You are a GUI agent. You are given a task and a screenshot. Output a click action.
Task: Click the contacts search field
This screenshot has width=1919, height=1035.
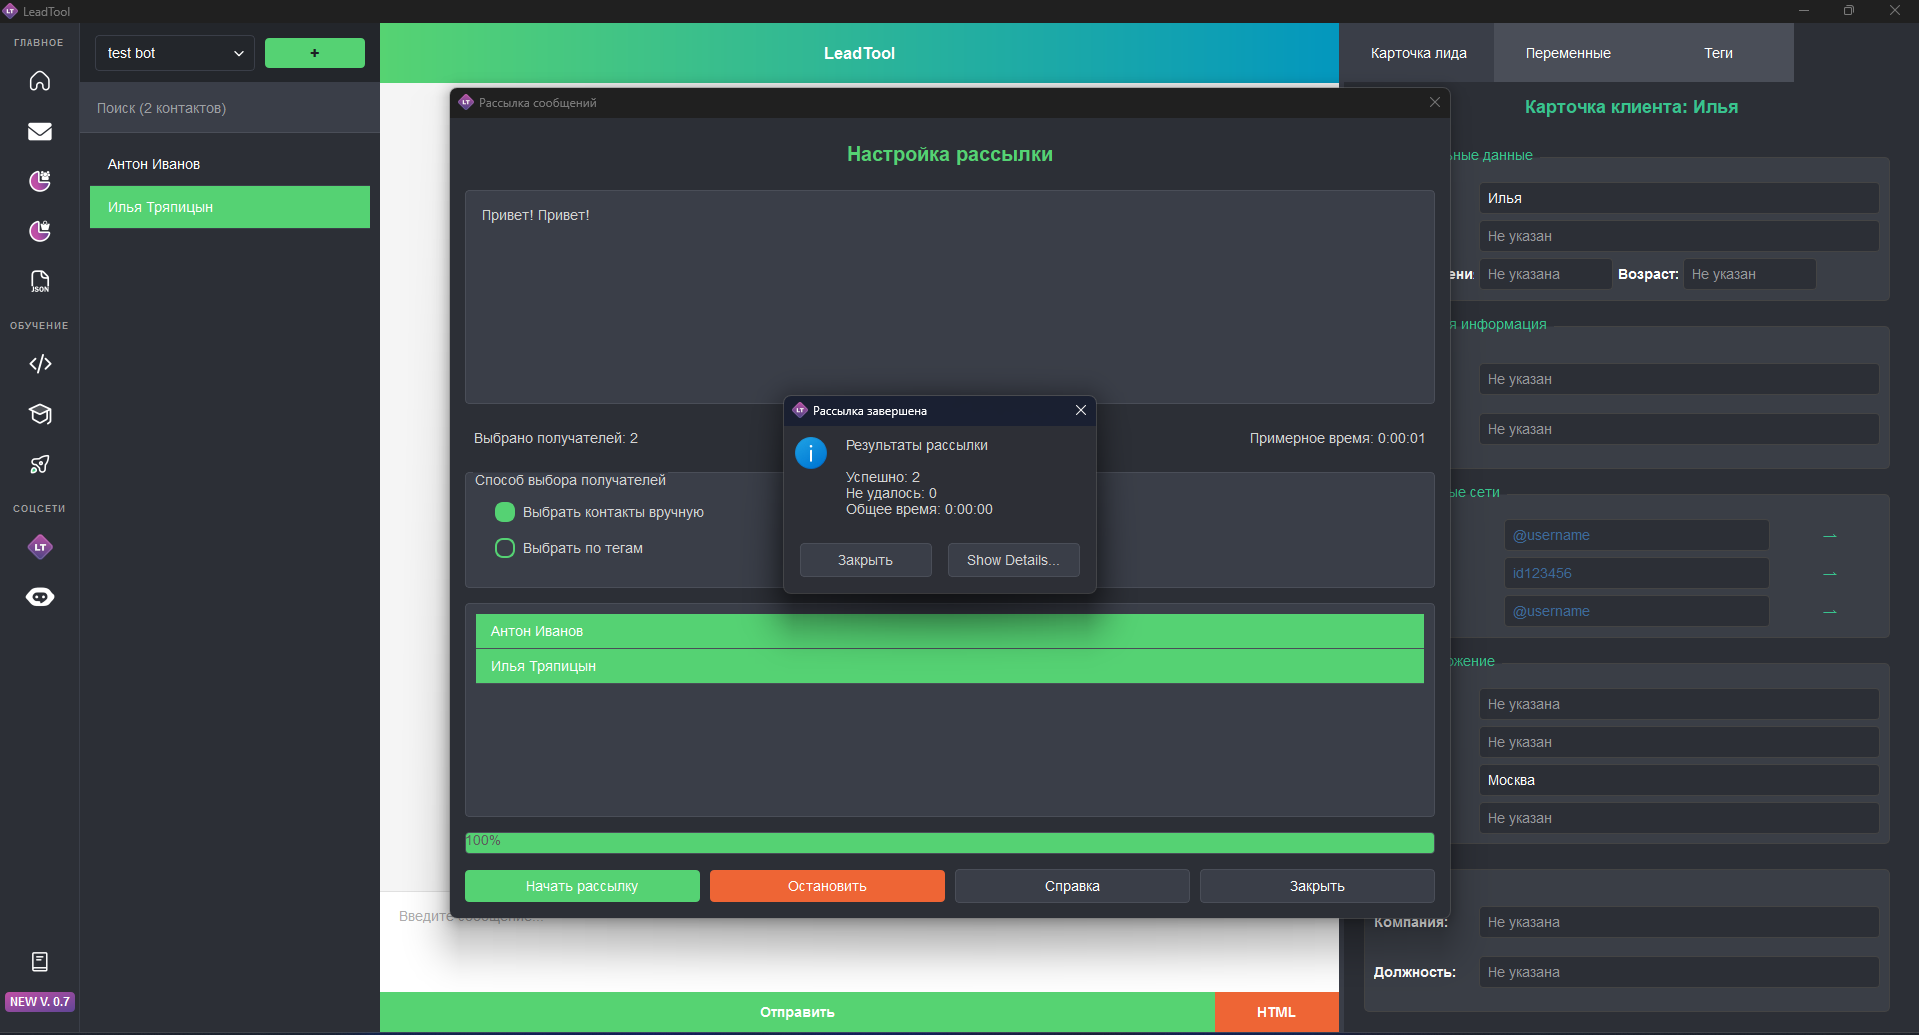click(x=230, y=108)
